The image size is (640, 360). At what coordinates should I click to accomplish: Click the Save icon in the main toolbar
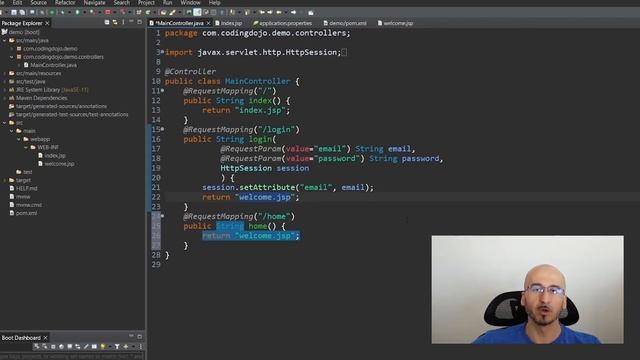coord(14,12)
